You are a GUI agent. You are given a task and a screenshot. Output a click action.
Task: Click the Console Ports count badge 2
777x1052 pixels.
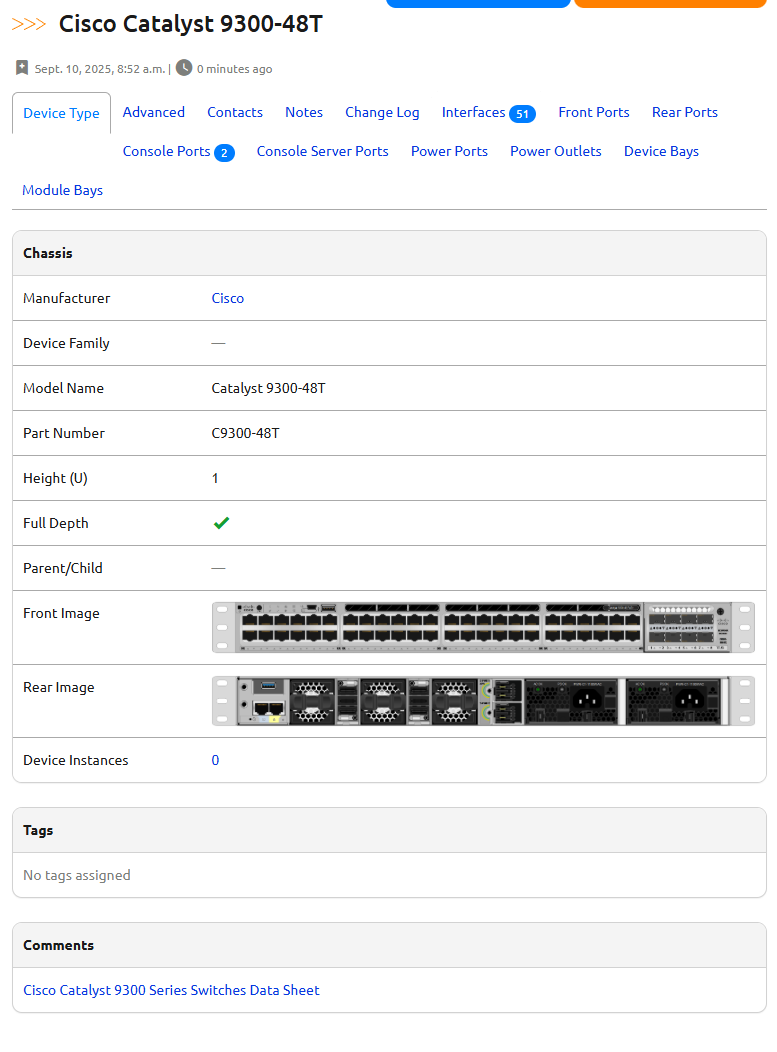224,153
